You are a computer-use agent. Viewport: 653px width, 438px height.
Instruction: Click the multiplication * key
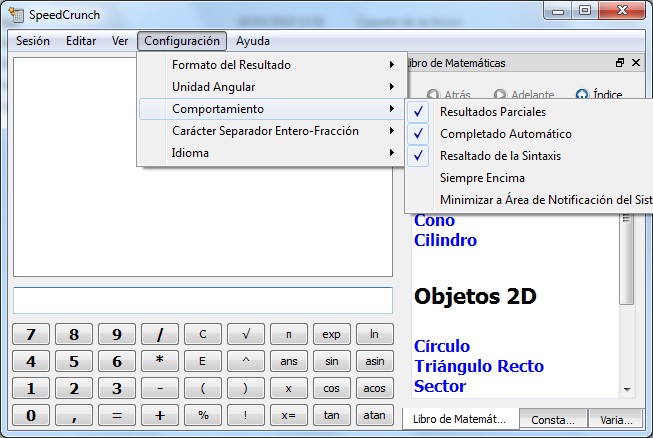[160, 361]
